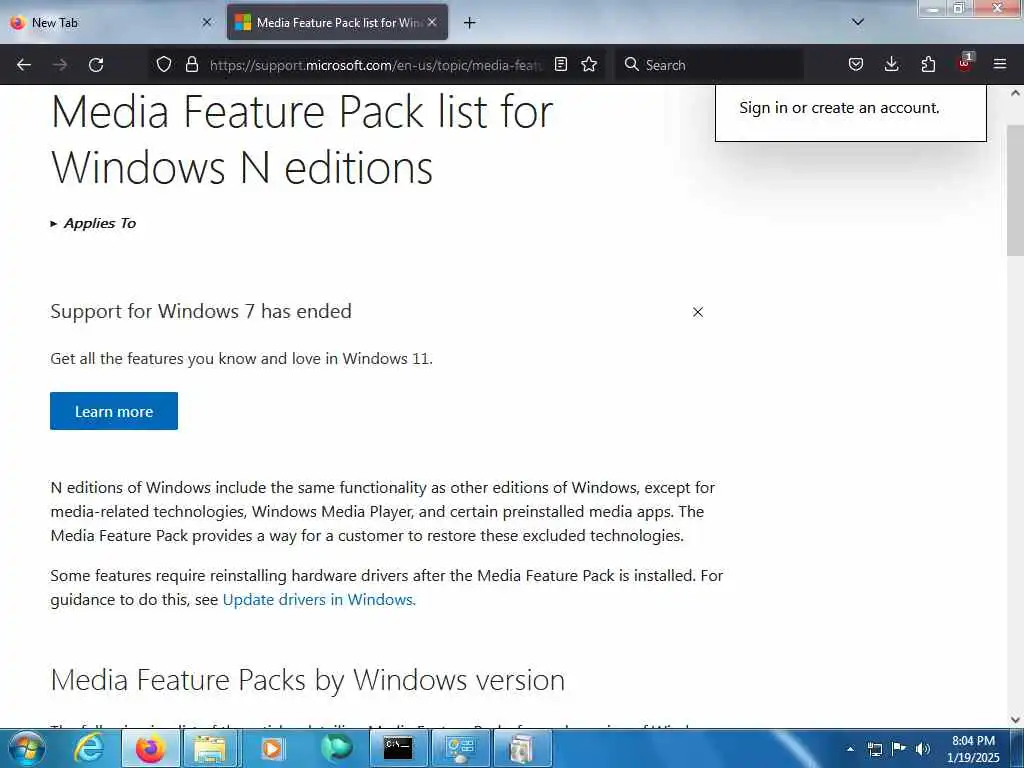This screenshot has height=768, width=1024.
Task: Open a new tab with plus button
Action: [470, 23]
